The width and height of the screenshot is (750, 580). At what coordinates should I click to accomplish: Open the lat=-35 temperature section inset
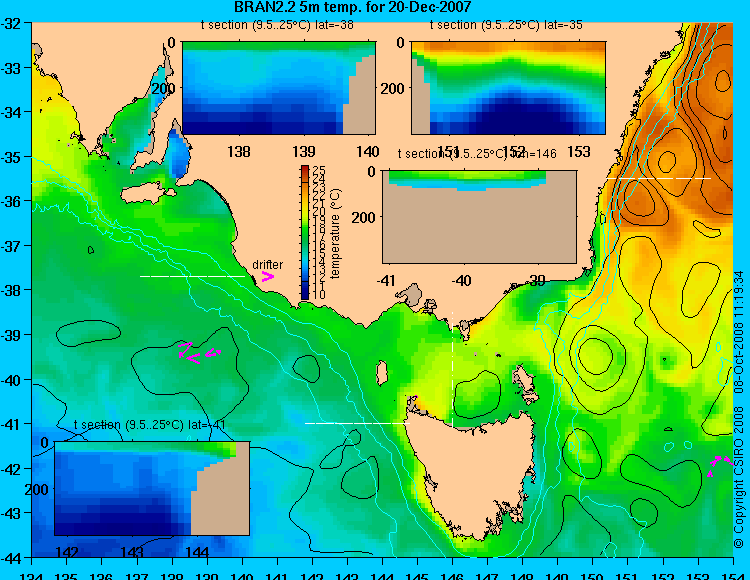point(508,88)
